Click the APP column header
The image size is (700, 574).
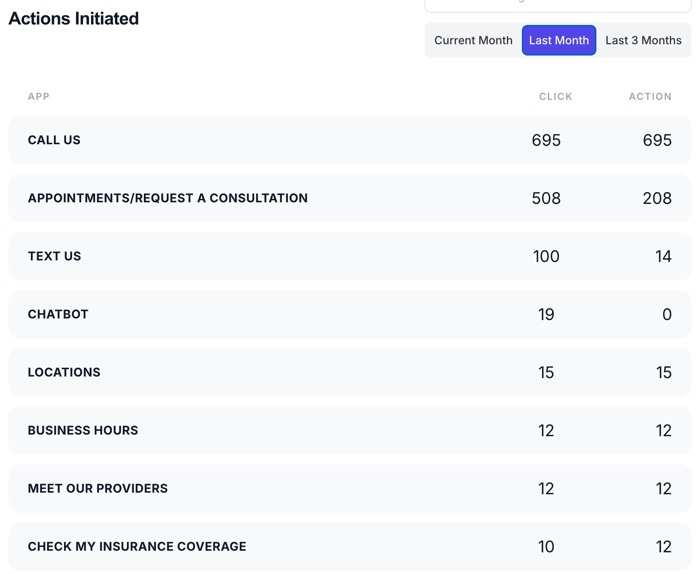pos(39,96)
